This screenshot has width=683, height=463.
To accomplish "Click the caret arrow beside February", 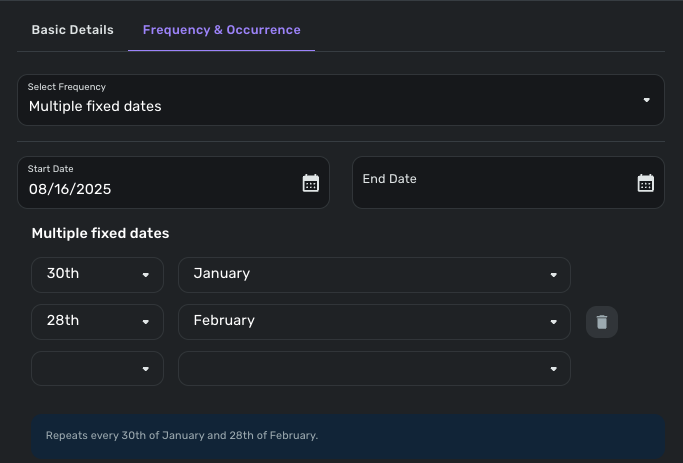I will click(553, 322).
